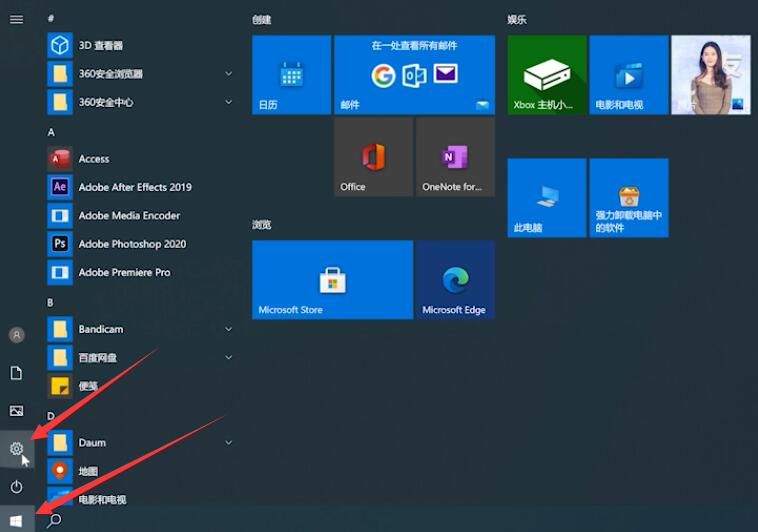Image resolution: width=758 pixels, height=532 pixels.
Task: Open the 日历 calendar tile
Action: (292, 74)
